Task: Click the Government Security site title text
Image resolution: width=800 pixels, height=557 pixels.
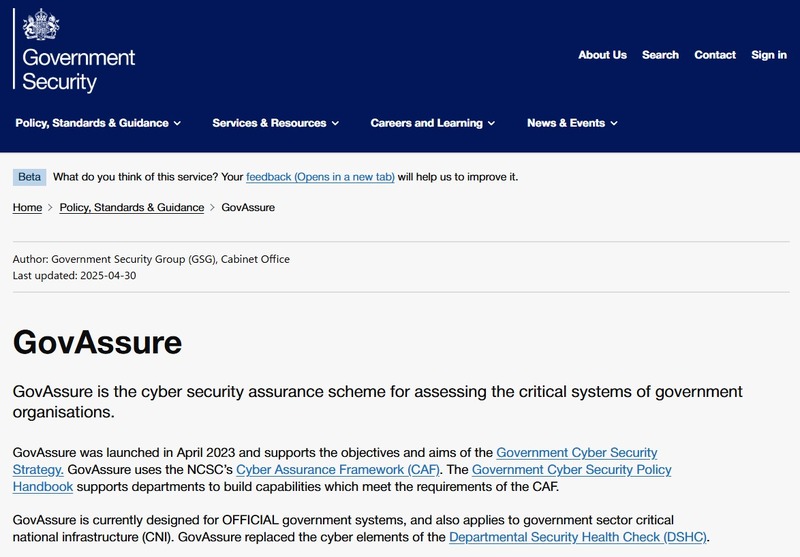Action: coord(78,70)
